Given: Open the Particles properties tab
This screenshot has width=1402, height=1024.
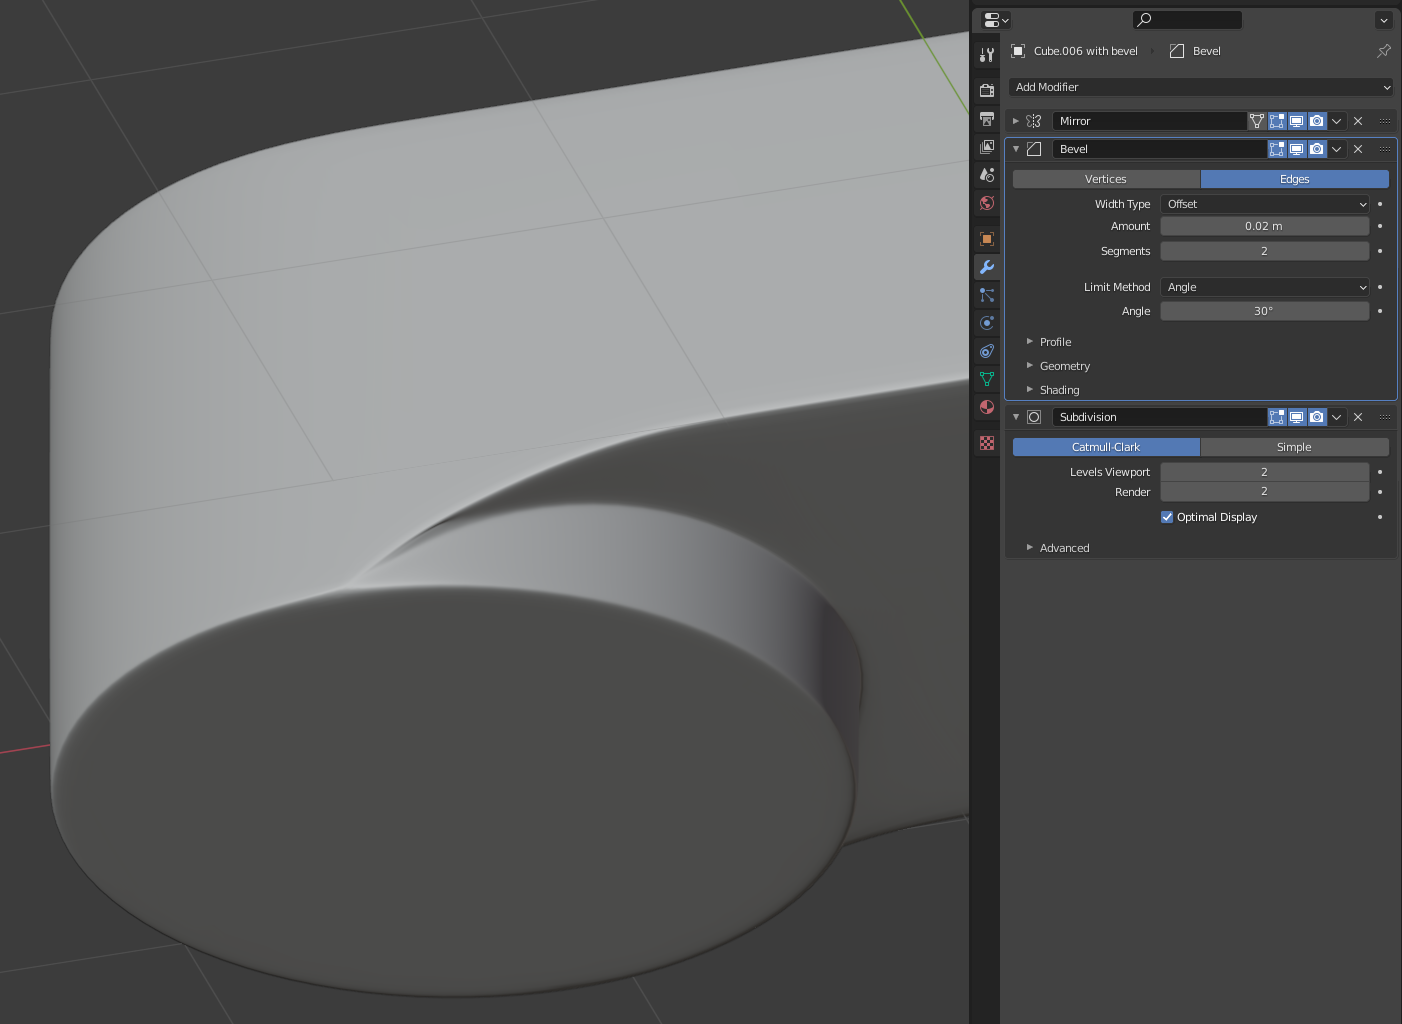Looking at the screenshot, I should (x=987, y=295).
